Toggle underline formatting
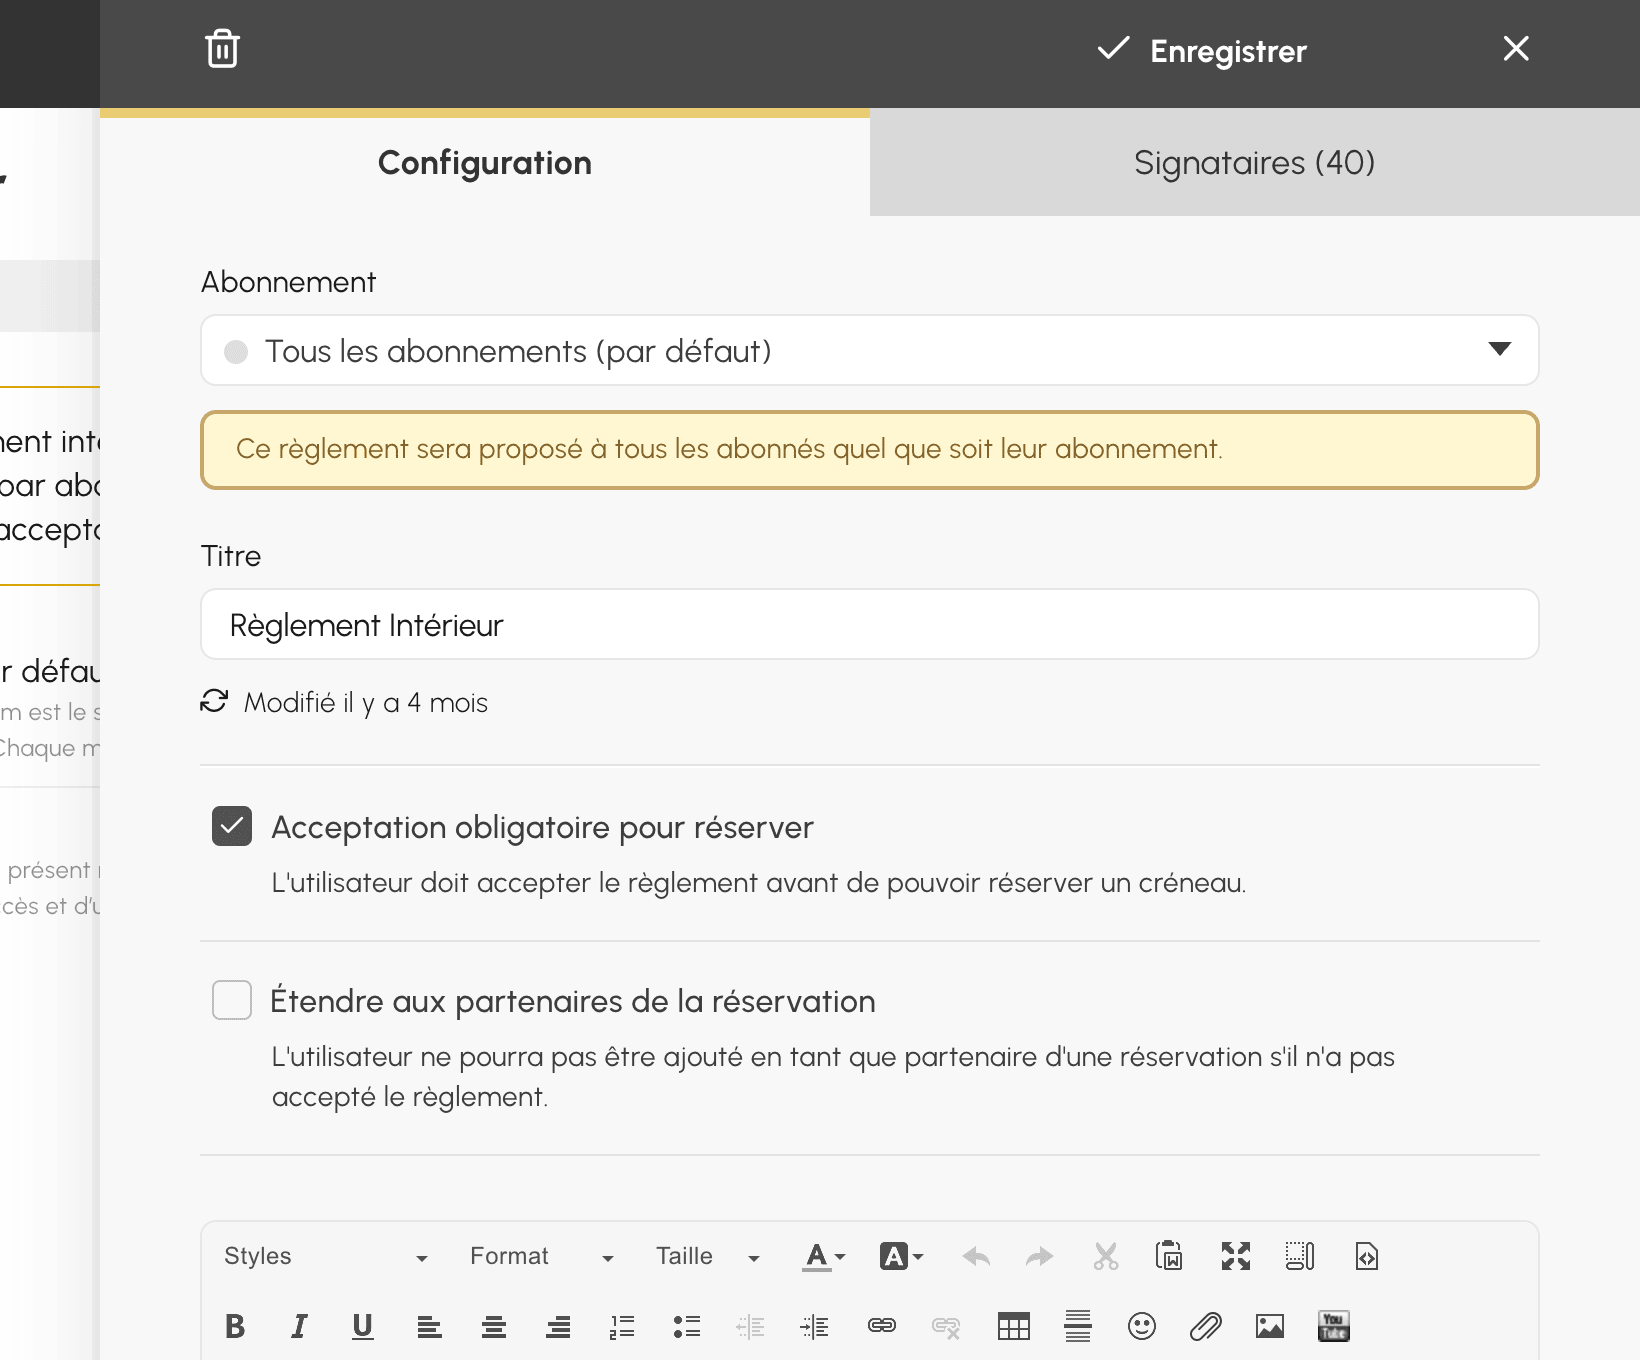The image size is (1640, 1360). 363,1326
